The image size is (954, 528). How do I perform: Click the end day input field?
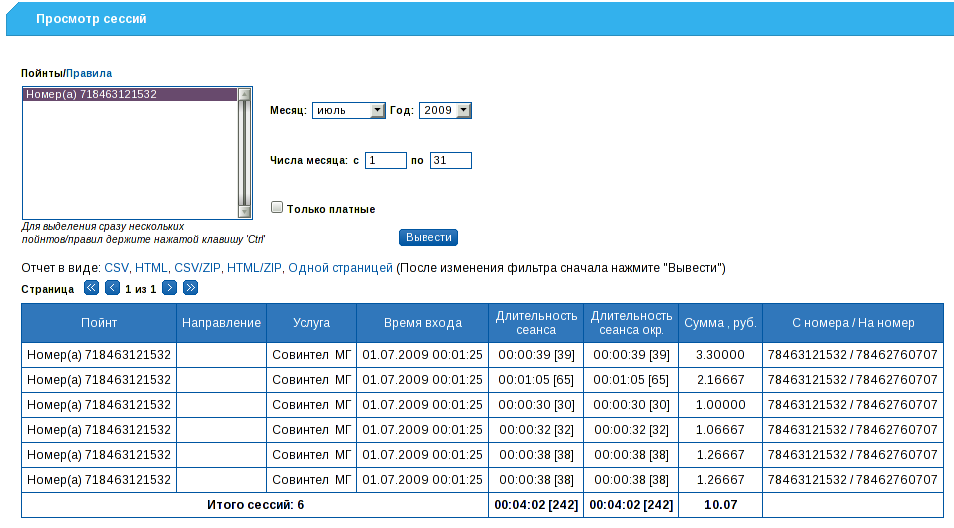(450, 160)
